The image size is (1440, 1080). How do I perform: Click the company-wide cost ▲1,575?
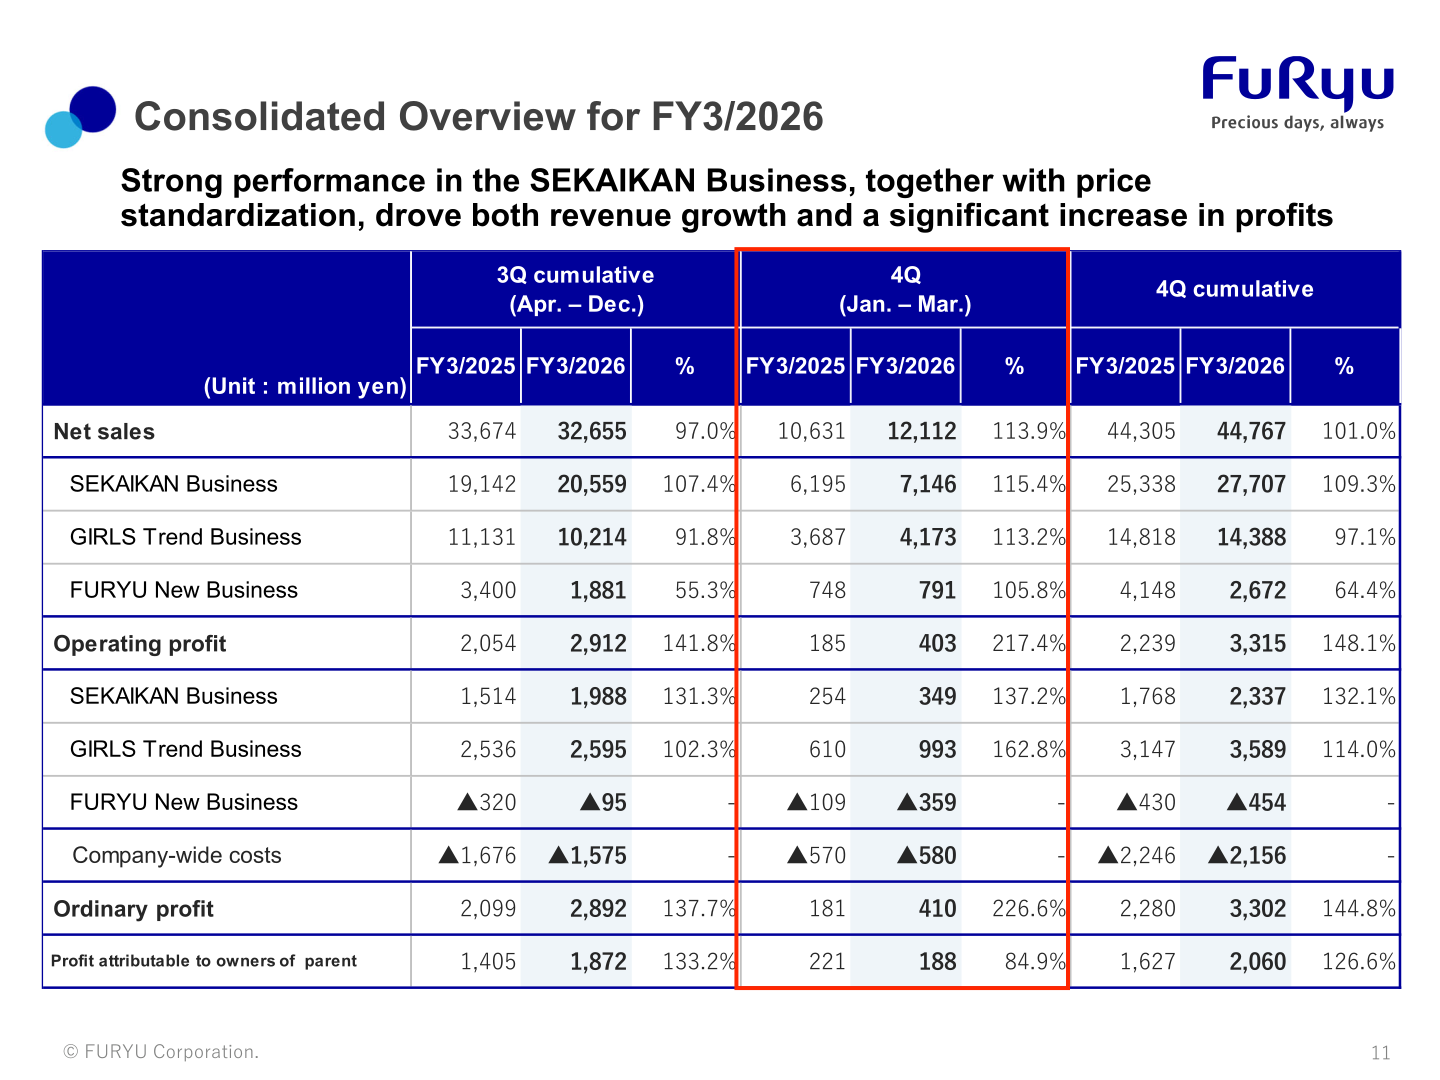pos(588,855)
